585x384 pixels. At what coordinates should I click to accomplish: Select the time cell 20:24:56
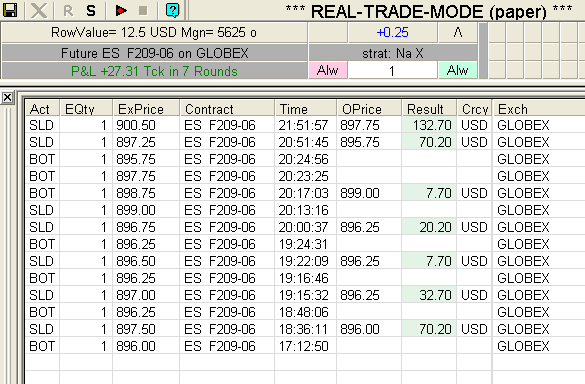[306, 159]
